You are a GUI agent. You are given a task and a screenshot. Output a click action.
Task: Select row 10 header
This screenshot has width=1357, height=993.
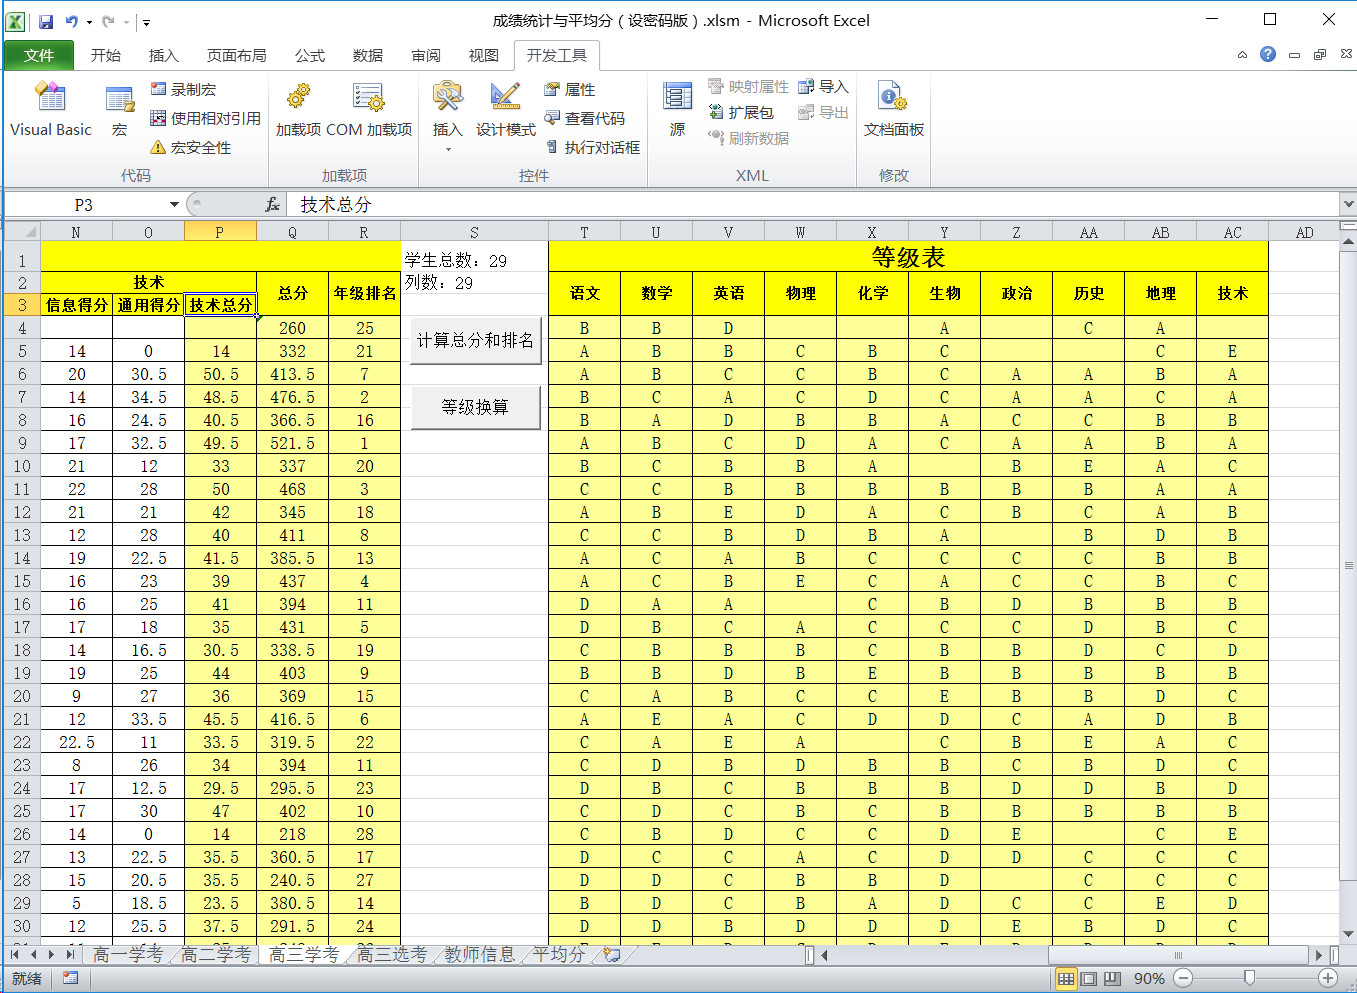point(22,466)
